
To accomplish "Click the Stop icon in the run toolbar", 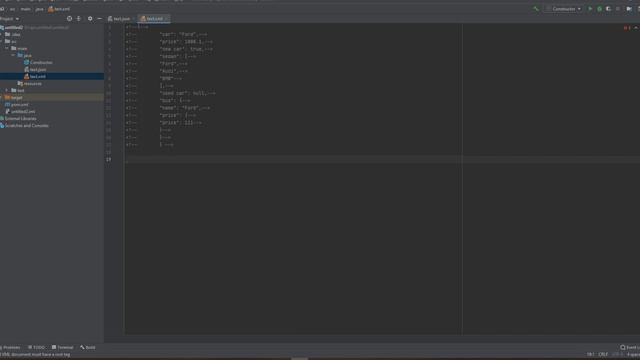I will 618,9.
